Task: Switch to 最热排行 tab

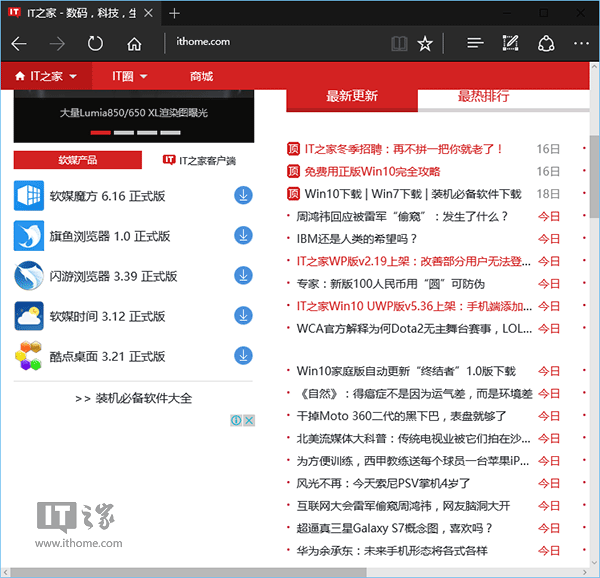Action: click(483, 96)
